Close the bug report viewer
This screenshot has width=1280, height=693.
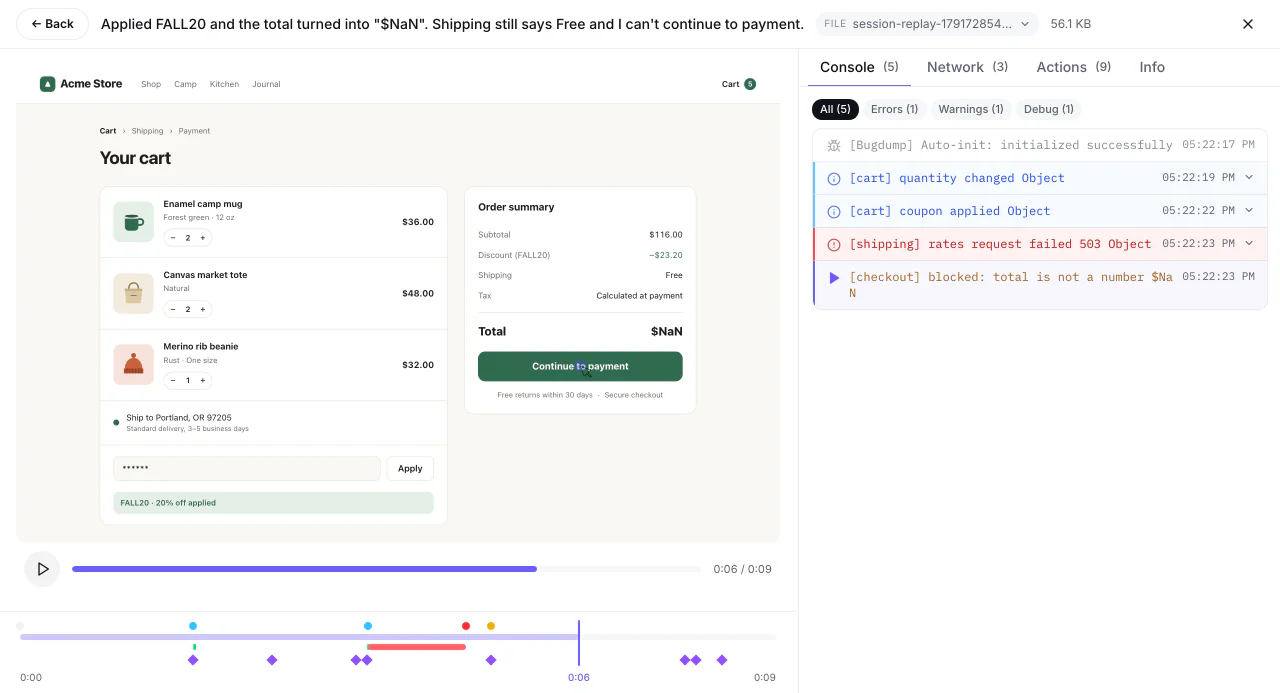click(x=1247, y=24)
